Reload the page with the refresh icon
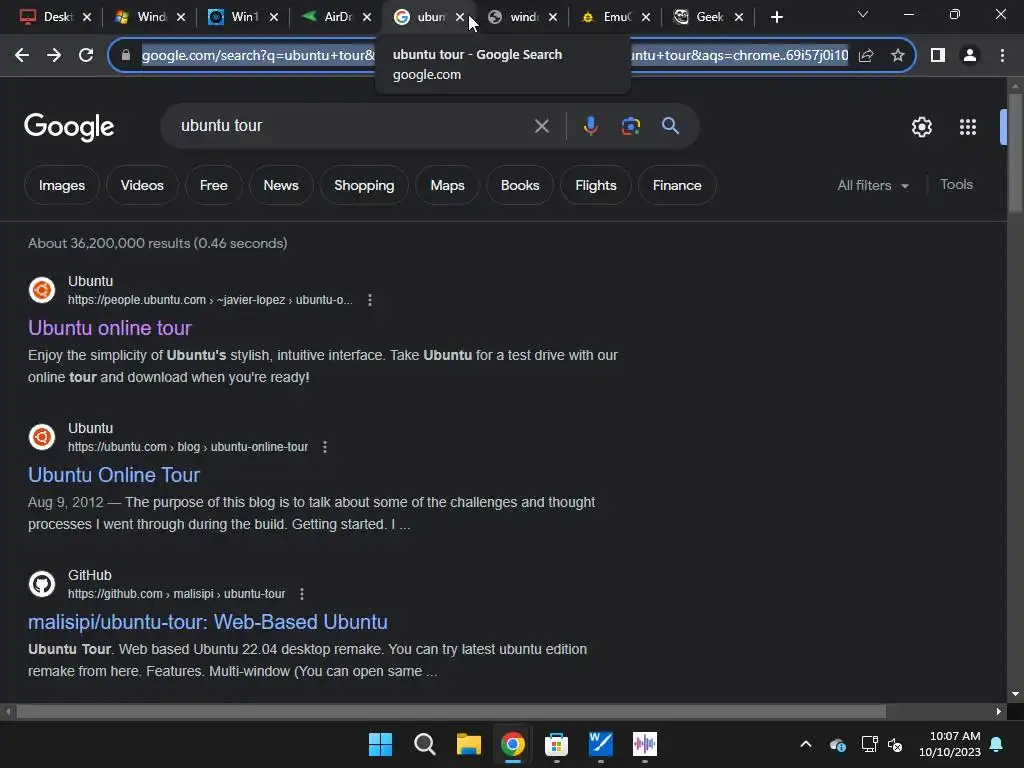This screenshot has width=1024, height=768. [86, 56]
